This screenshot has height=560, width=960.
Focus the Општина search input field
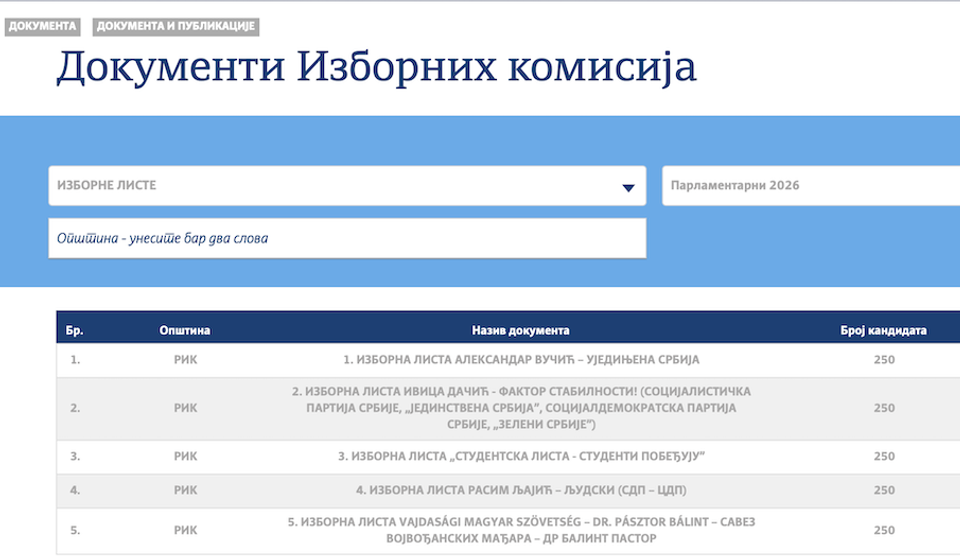click(x=347, y=238)
